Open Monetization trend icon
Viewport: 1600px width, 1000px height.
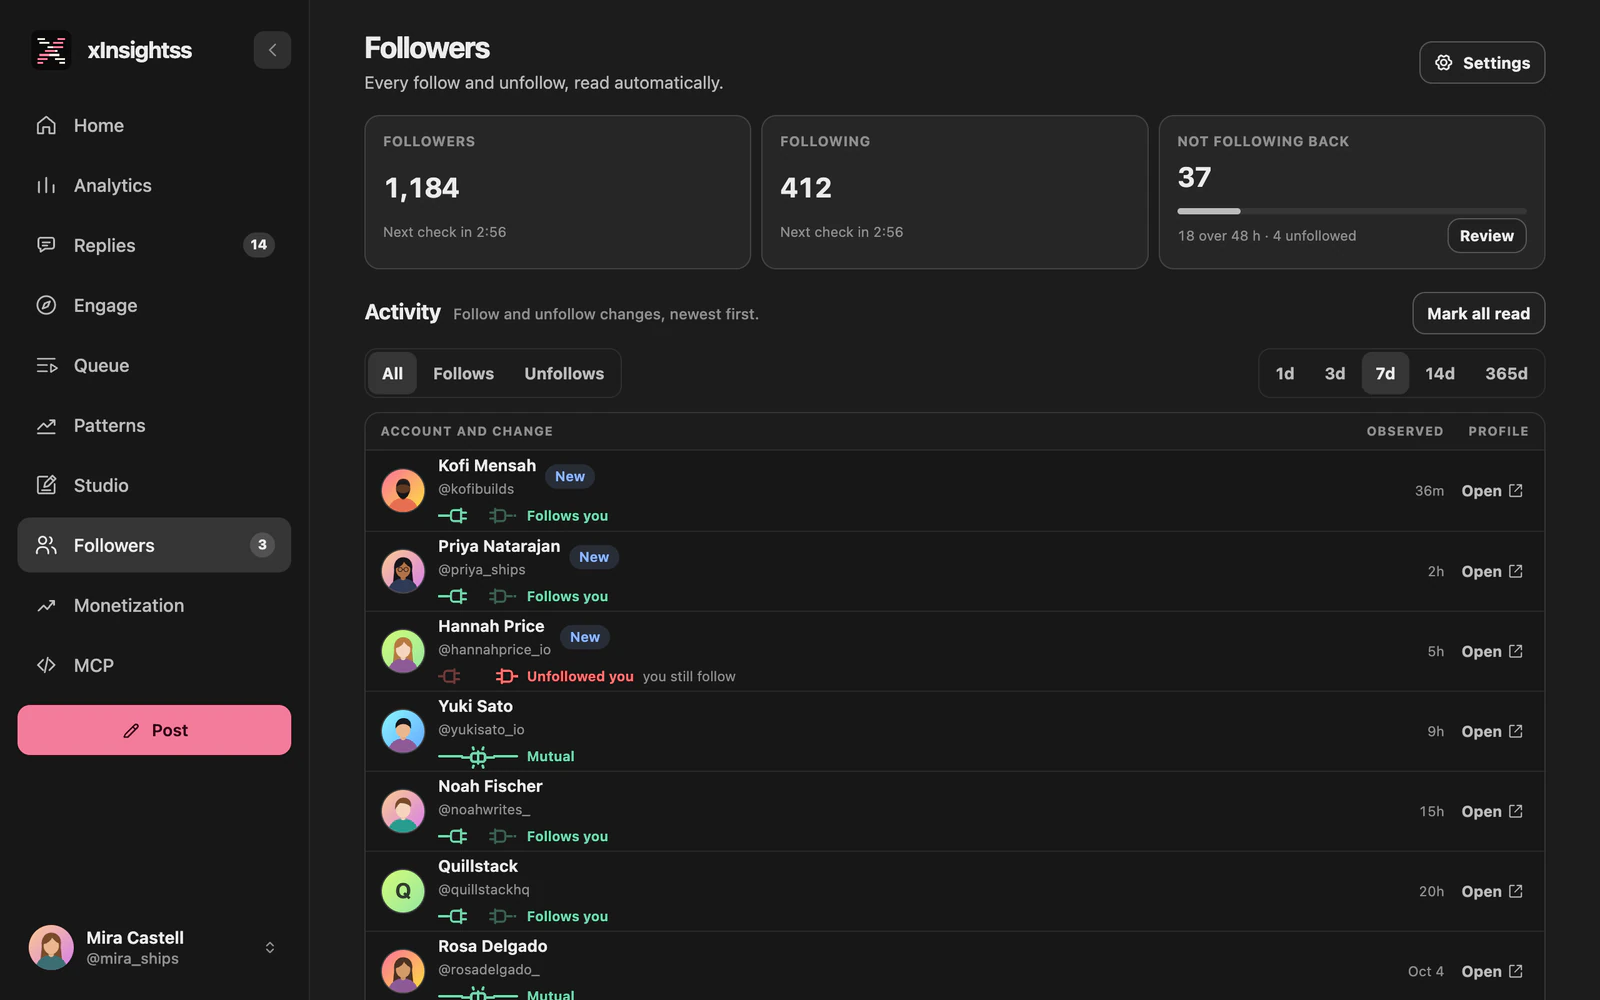click(x=46, y=605)
